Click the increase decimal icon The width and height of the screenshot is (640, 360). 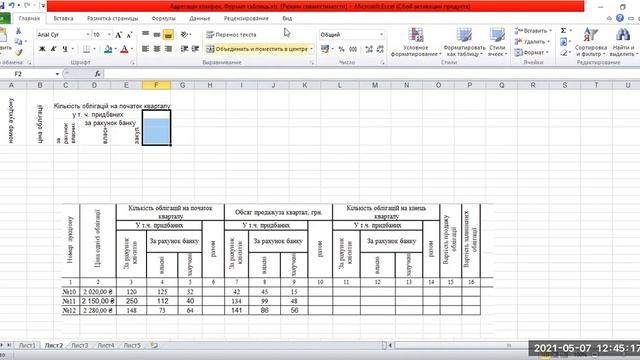tap(369, 49)
